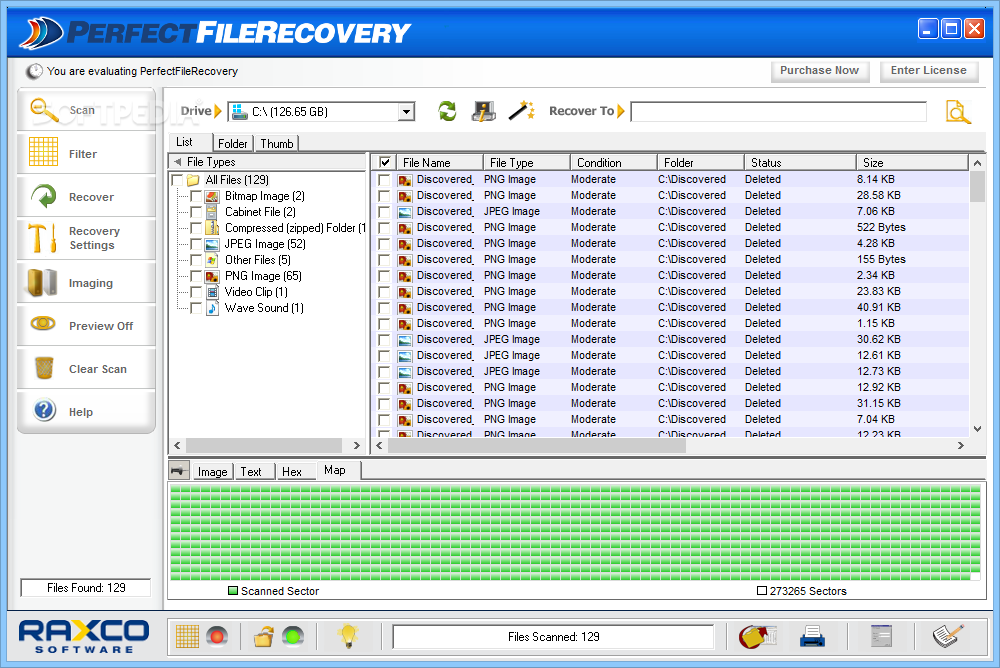Viewport: 1000px width, 668px height.
Task: Check the JPEG Image (52) checkbox
Action: tap(196, 244)
